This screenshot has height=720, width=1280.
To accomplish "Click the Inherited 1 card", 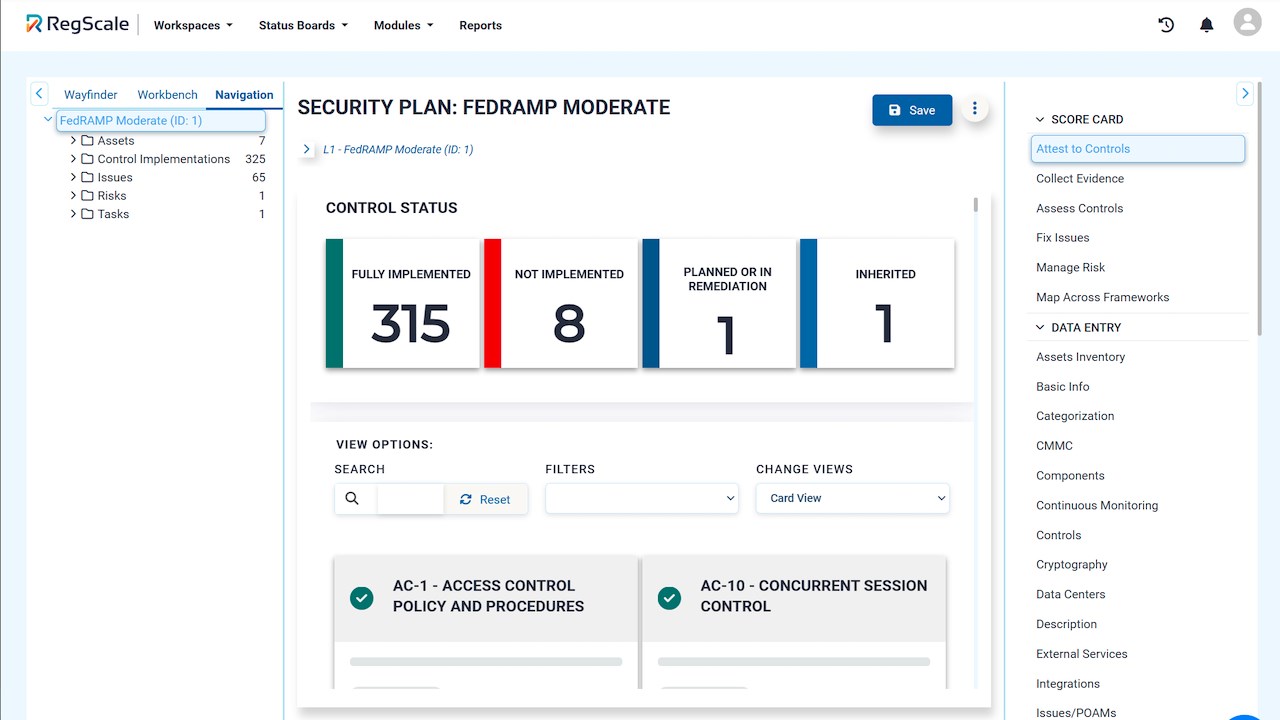I will (877, 303).
